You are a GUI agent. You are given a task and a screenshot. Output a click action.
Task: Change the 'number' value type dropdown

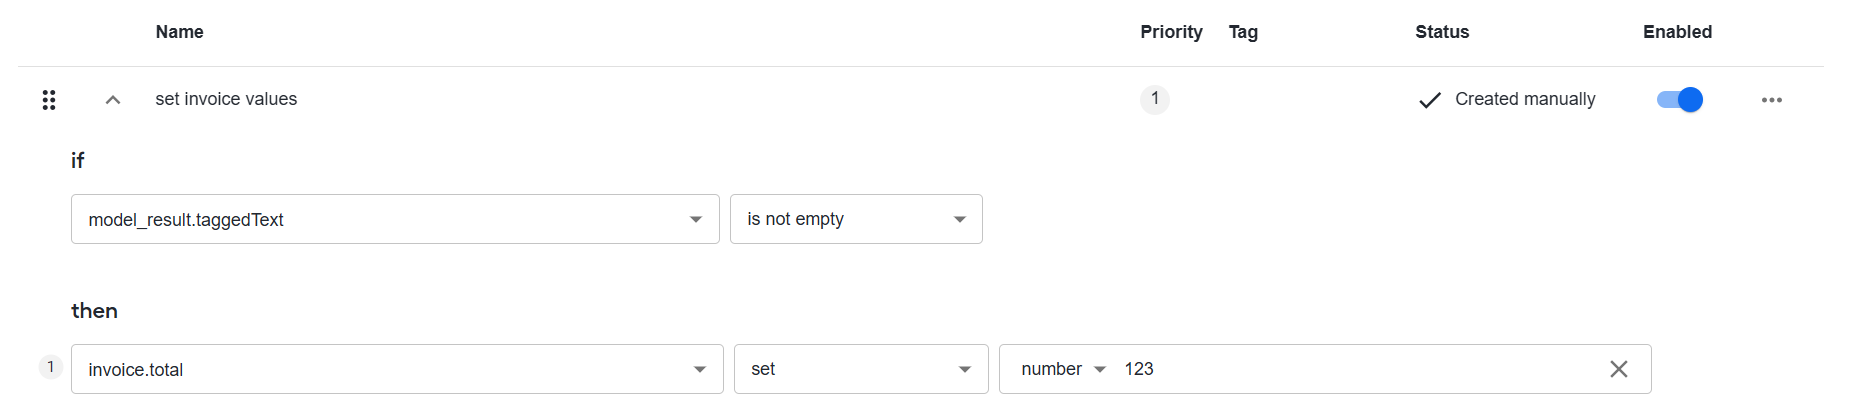[1063, 369]
